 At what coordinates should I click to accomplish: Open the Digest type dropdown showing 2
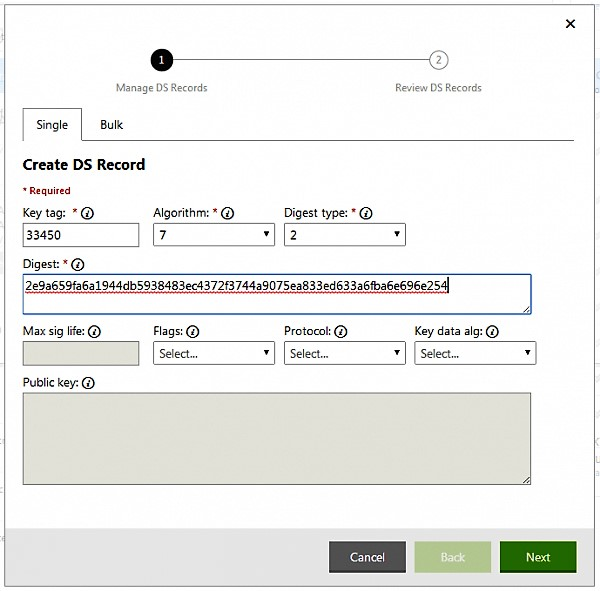pos(345,235)
